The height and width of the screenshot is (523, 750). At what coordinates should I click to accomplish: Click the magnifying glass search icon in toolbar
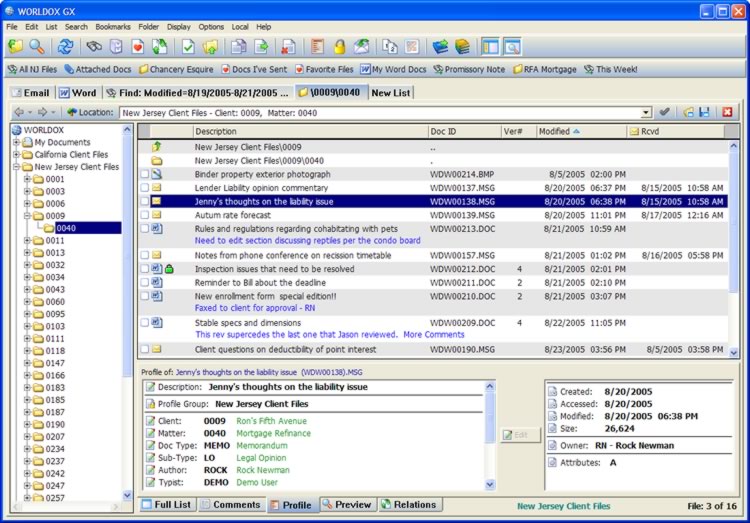click(x=37, y=47)
